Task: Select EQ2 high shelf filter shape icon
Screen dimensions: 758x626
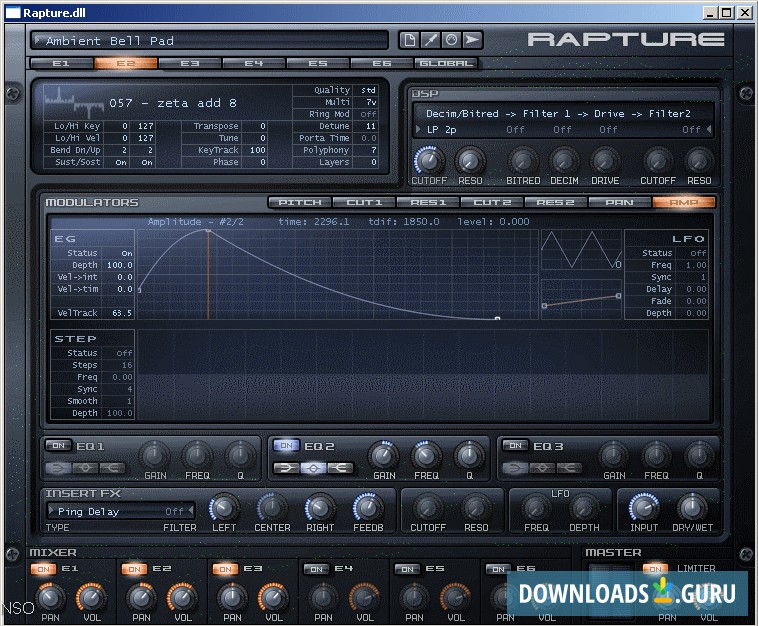Action: pyautogui.click(x=340, y=467)
